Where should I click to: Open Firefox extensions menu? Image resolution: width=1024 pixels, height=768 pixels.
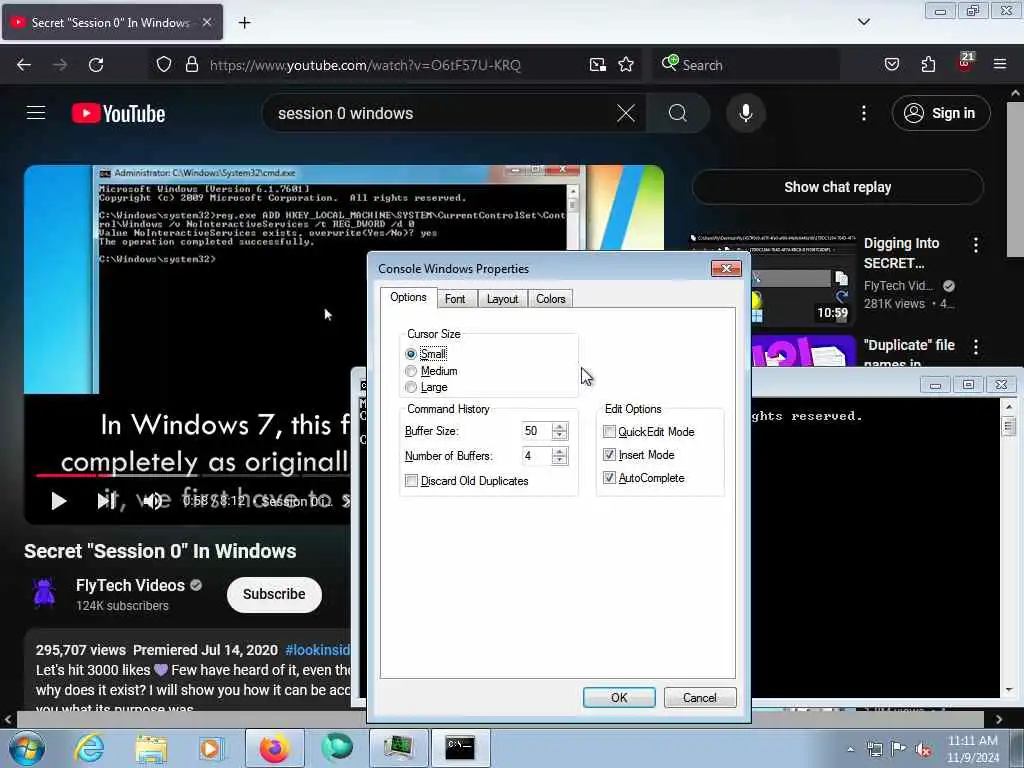click(x=928, y=65)
